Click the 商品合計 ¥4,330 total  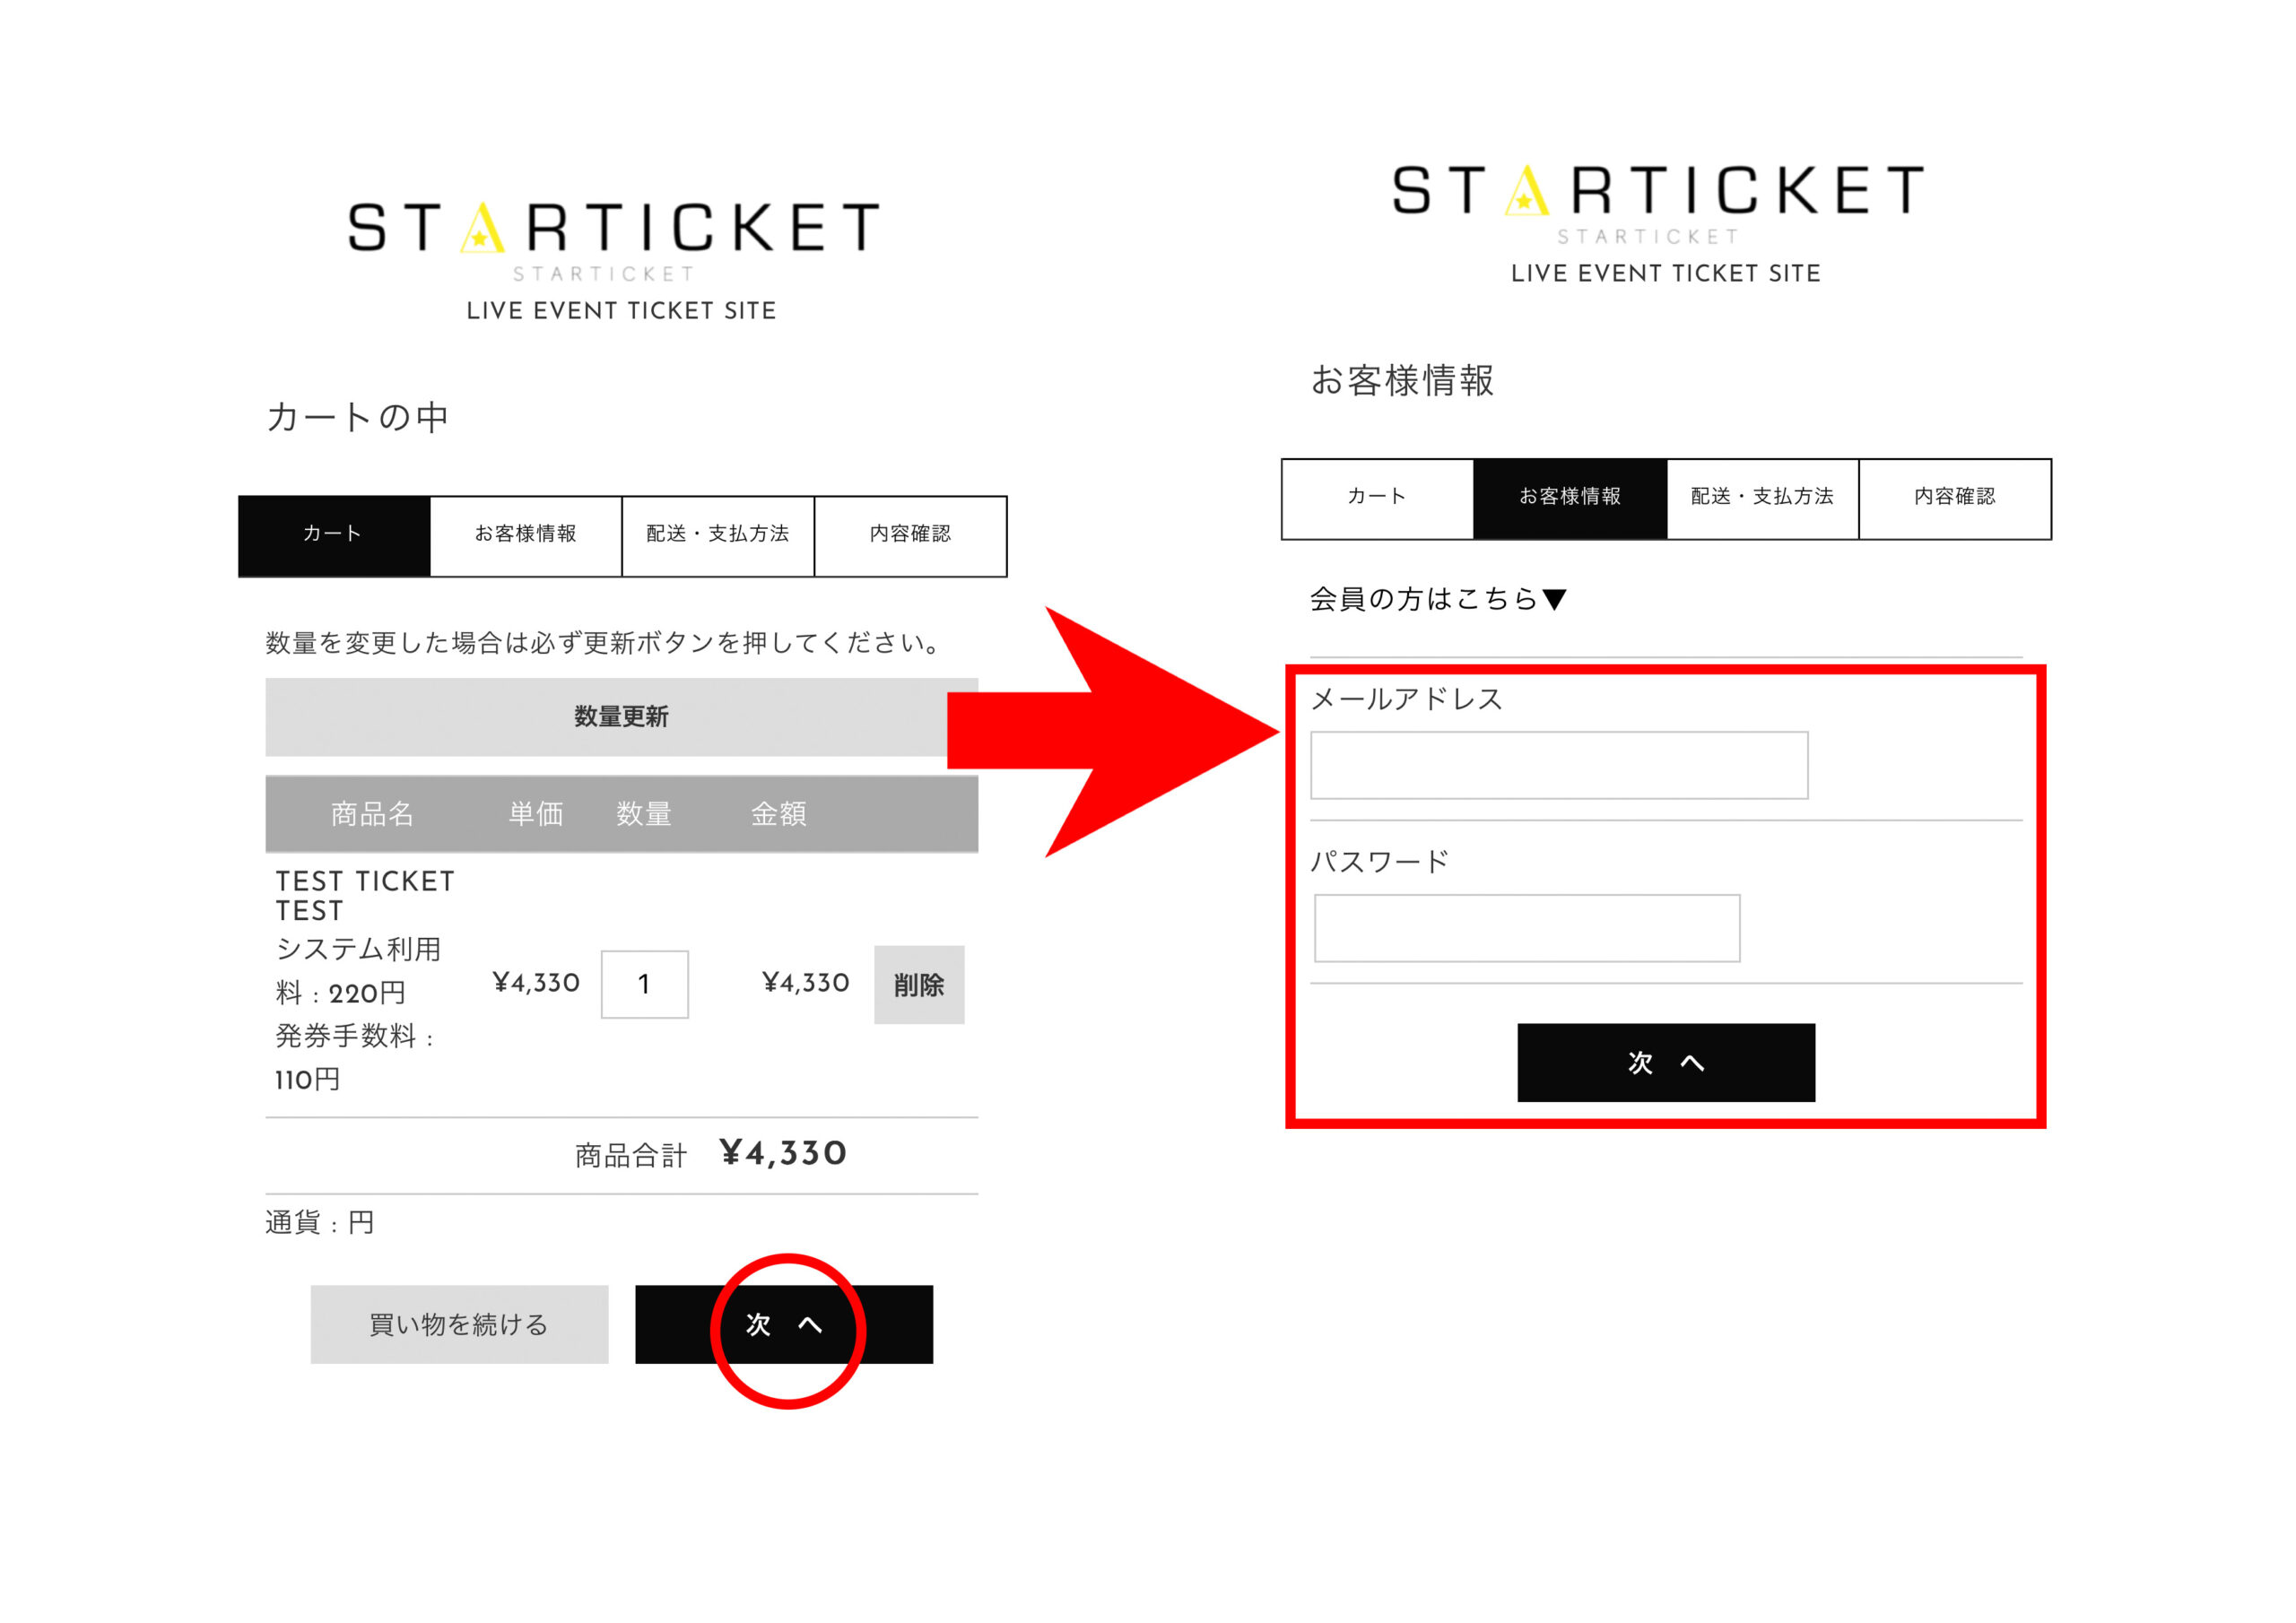click(x=711, y=1154)
